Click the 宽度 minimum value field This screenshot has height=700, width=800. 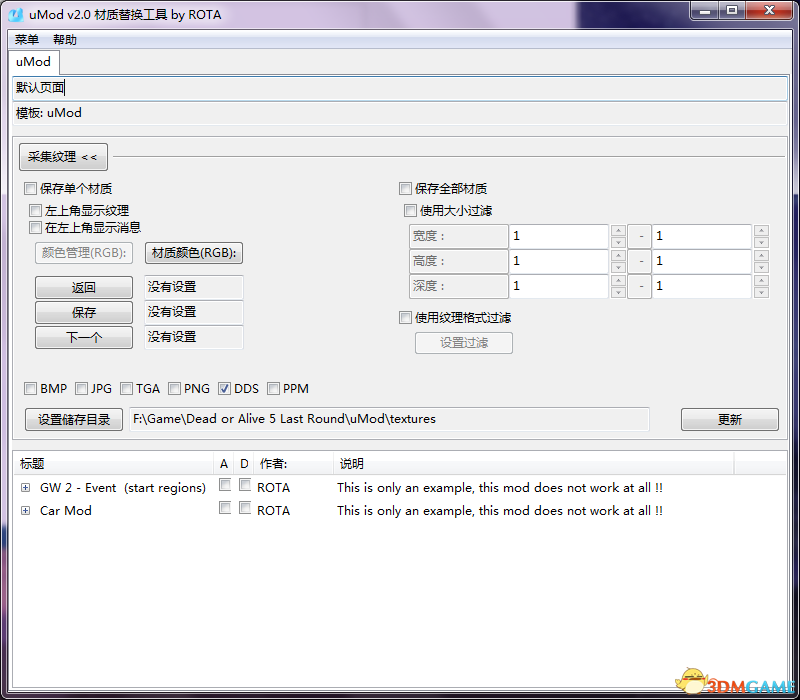point(559,236)
